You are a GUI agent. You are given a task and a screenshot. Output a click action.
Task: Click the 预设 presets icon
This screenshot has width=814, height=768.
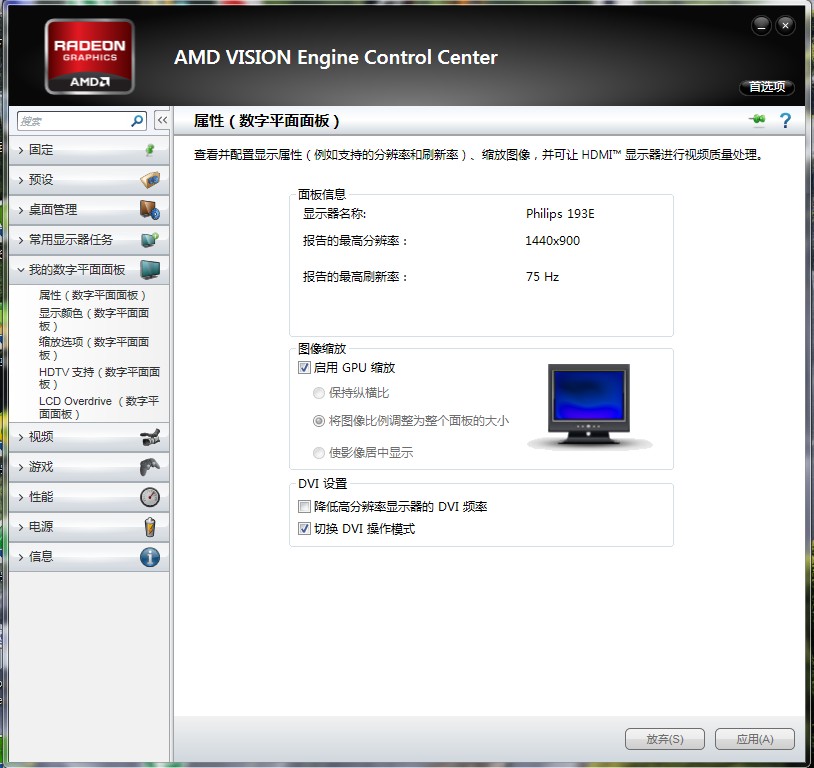click(x=150, y=180)
